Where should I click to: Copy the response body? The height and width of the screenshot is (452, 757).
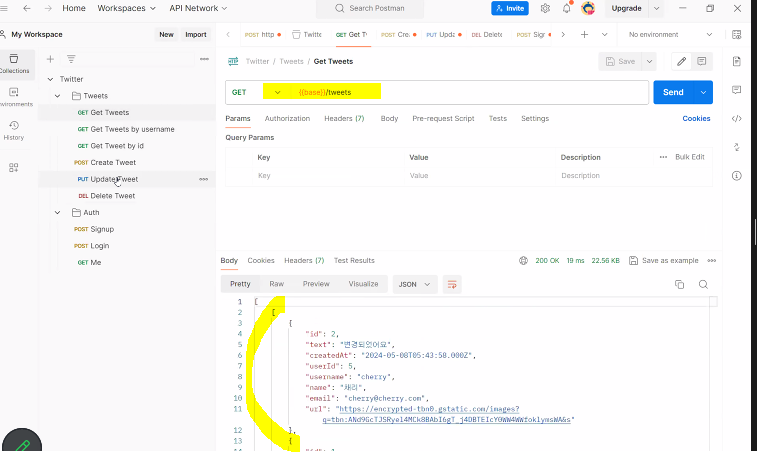pos(680,284)
